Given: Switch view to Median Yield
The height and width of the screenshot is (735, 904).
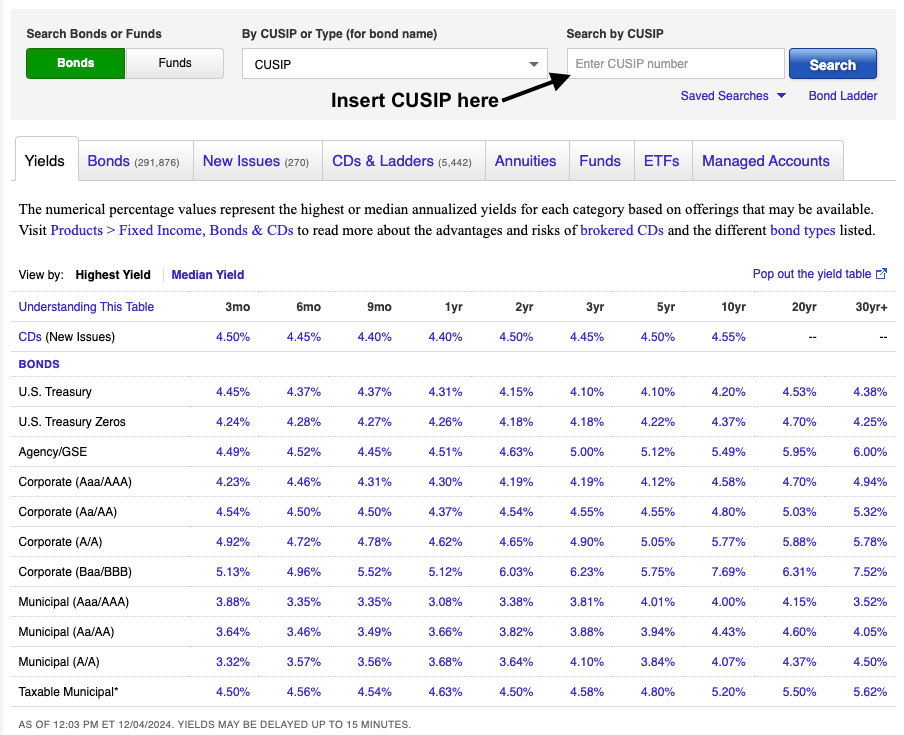Looking at the screenshot, I should tap(208, 275).
